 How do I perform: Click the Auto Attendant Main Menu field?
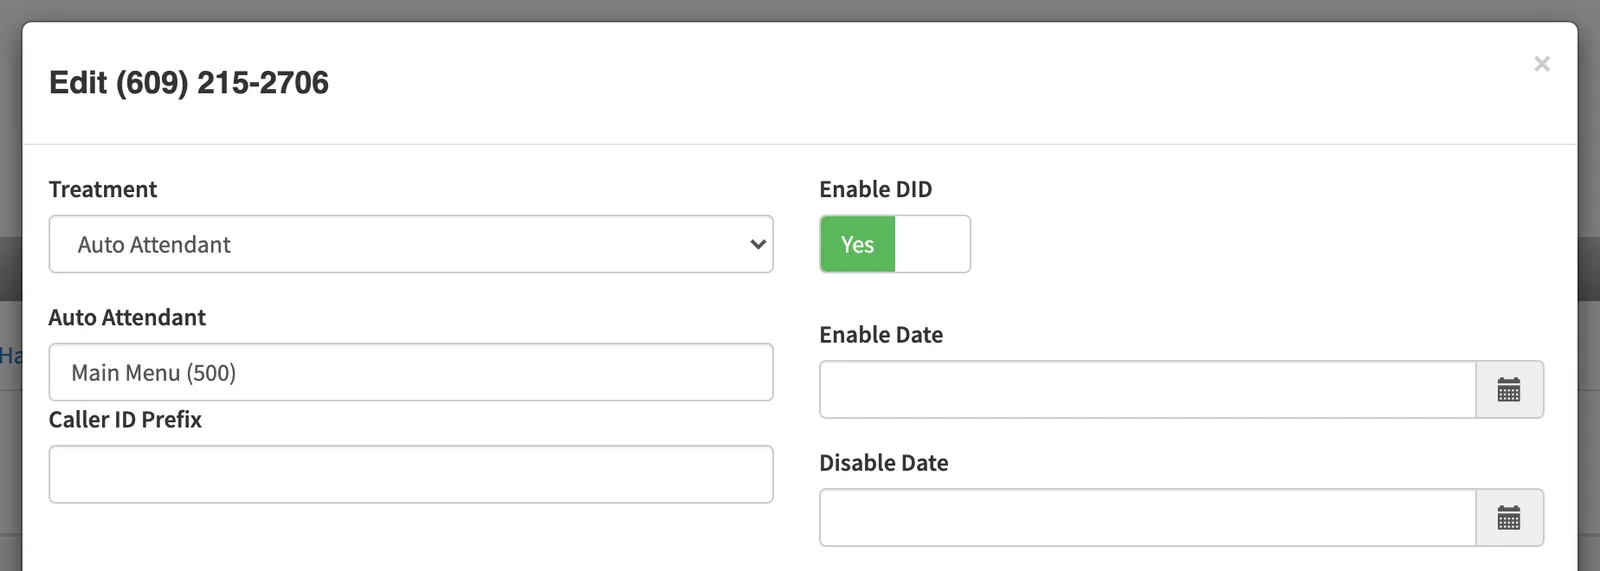pyautogui.click(x=411, y=372)
